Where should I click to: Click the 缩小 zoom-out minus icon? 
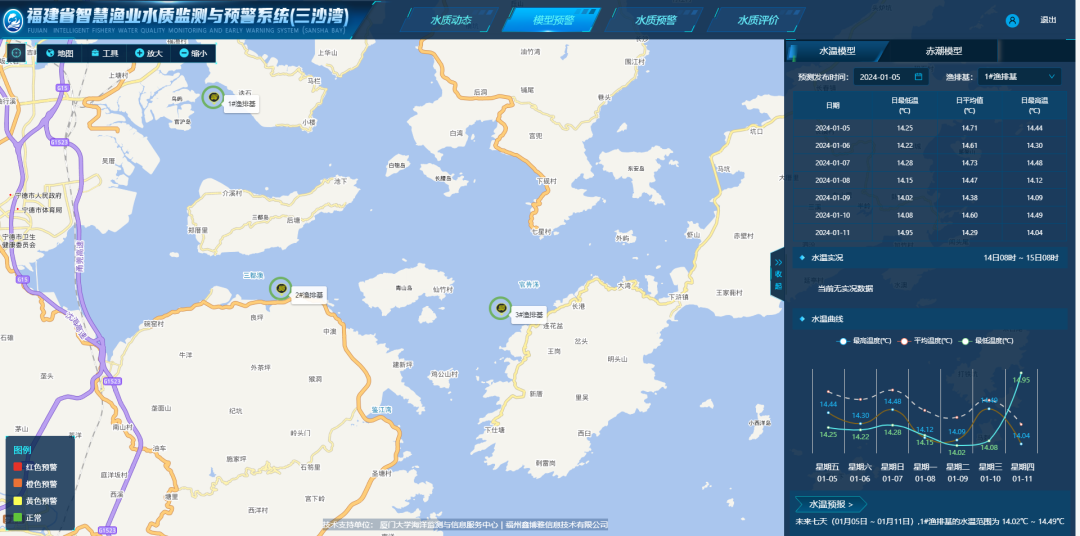pos(184,54)
